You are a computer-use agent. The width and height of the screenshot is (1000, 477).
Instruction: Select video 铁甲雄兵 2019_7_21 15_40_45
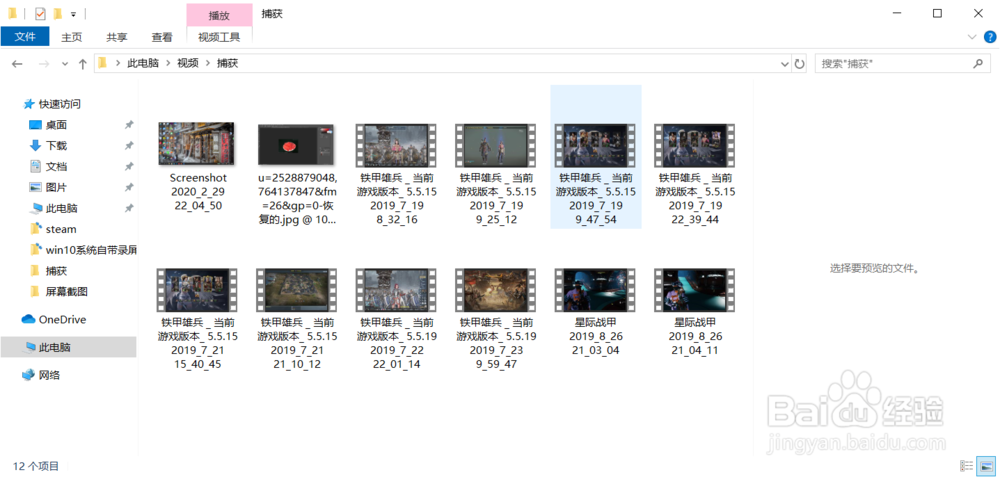(198, 290)
